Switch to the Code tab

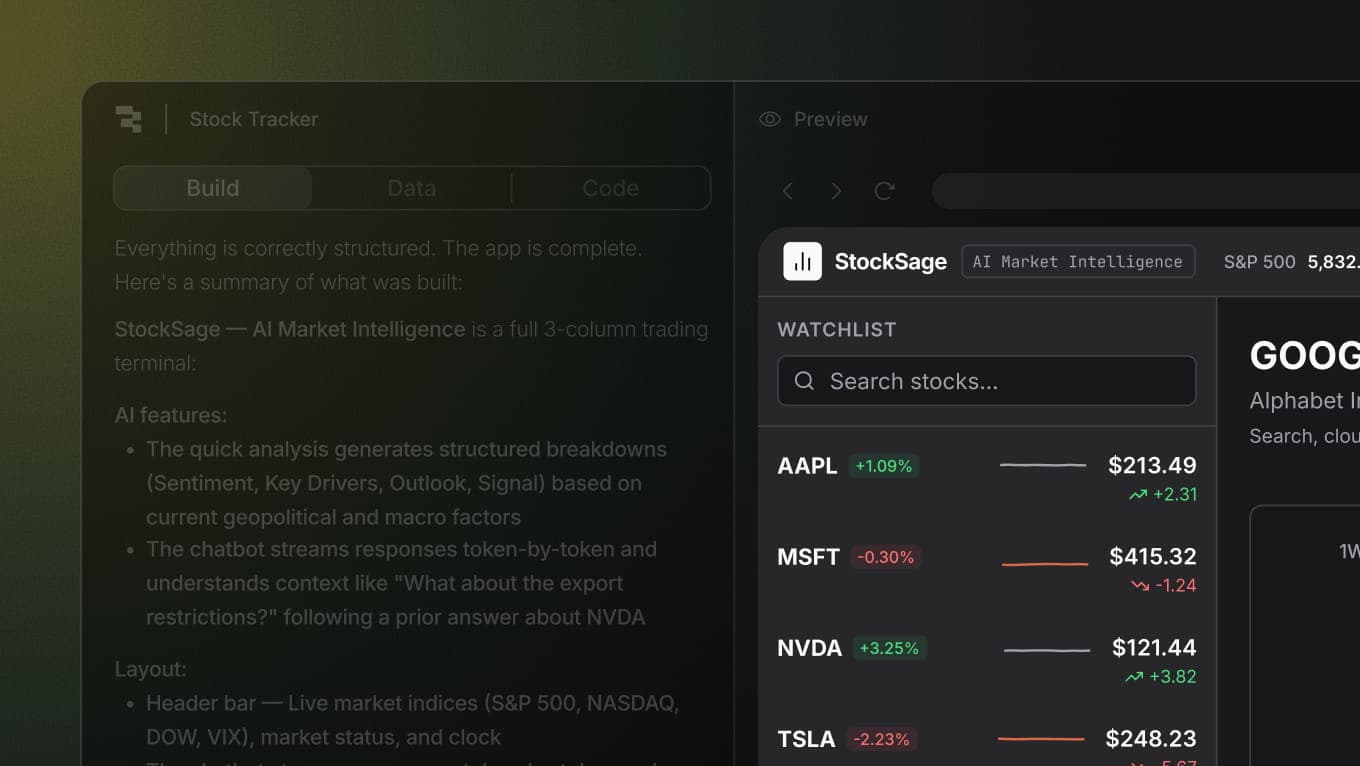point(610,188)
